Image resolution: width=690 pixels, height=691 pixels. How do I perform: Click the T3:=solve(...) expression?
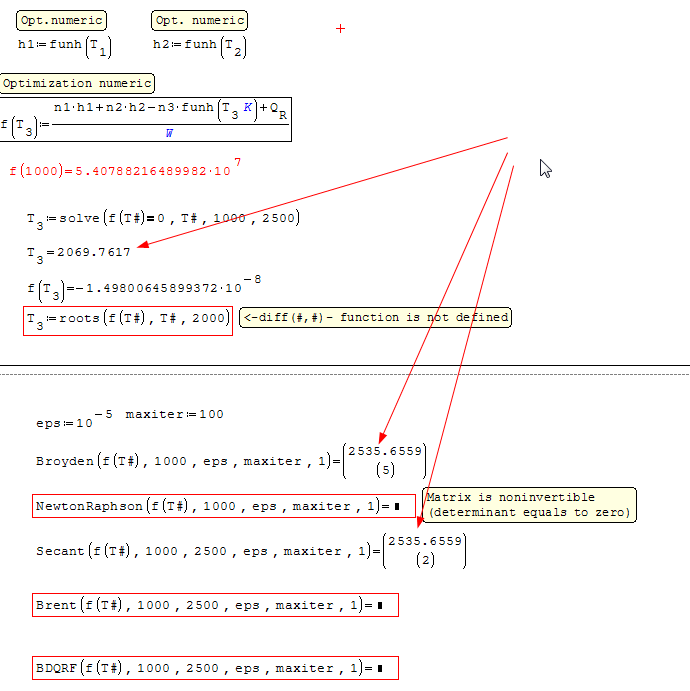click(x=163, y=219)
